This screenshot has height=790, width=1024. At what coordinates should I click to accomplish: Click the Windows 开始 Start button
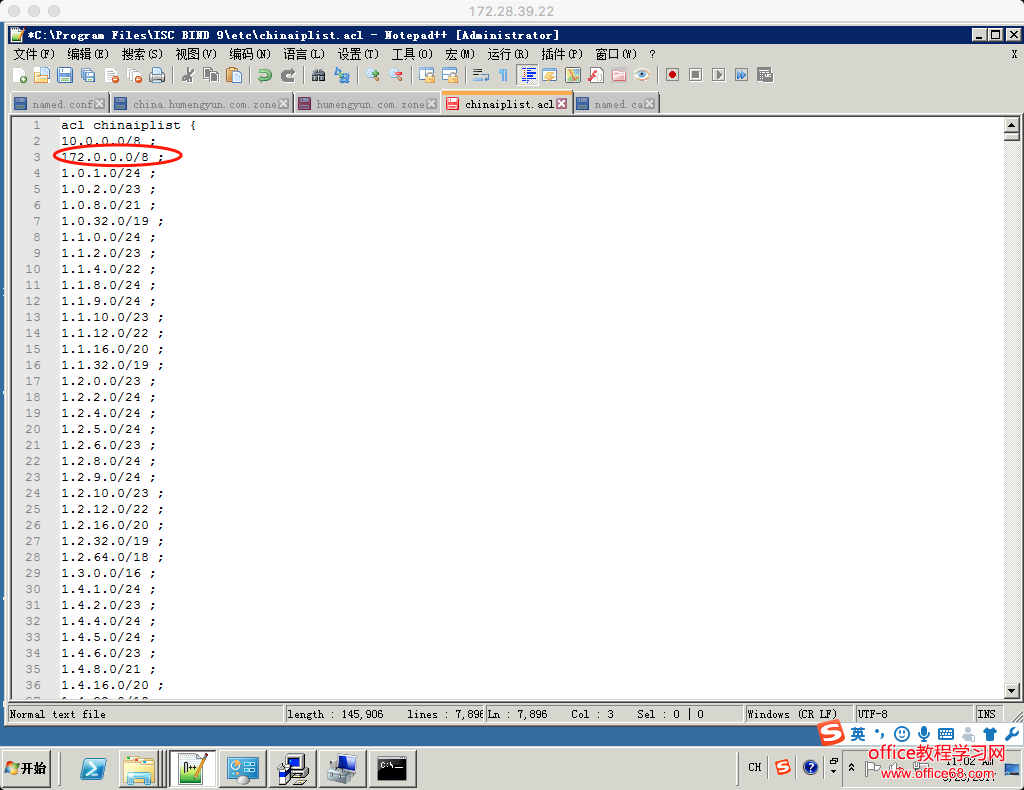pyautogui.click(x=26, y=768)
